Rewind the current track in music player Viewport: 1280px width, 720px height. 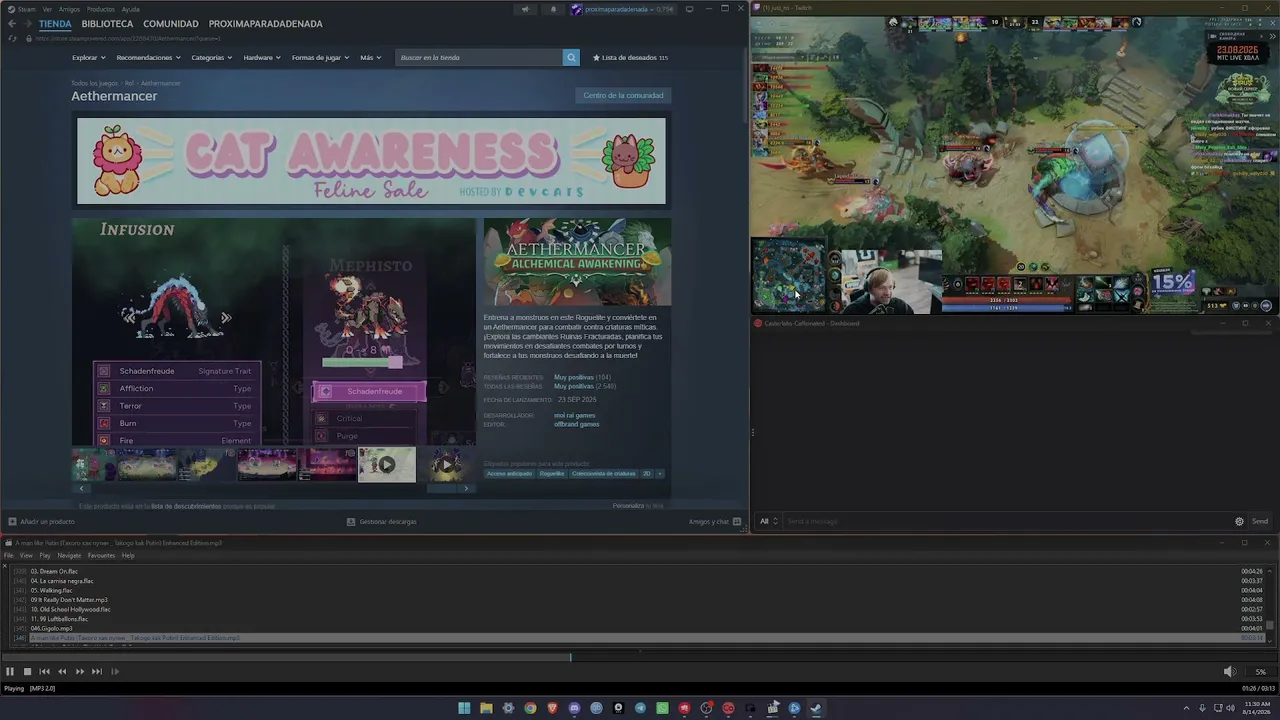click(62, 672)
